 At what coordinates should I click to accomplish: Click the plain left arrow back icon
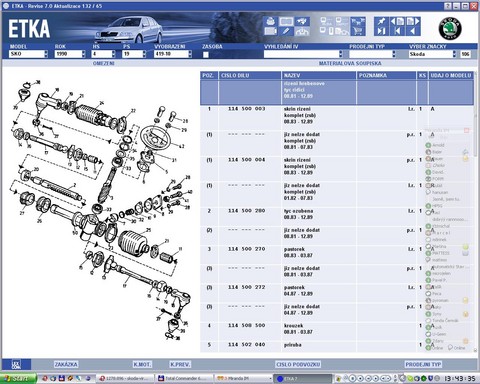(413, 31)
